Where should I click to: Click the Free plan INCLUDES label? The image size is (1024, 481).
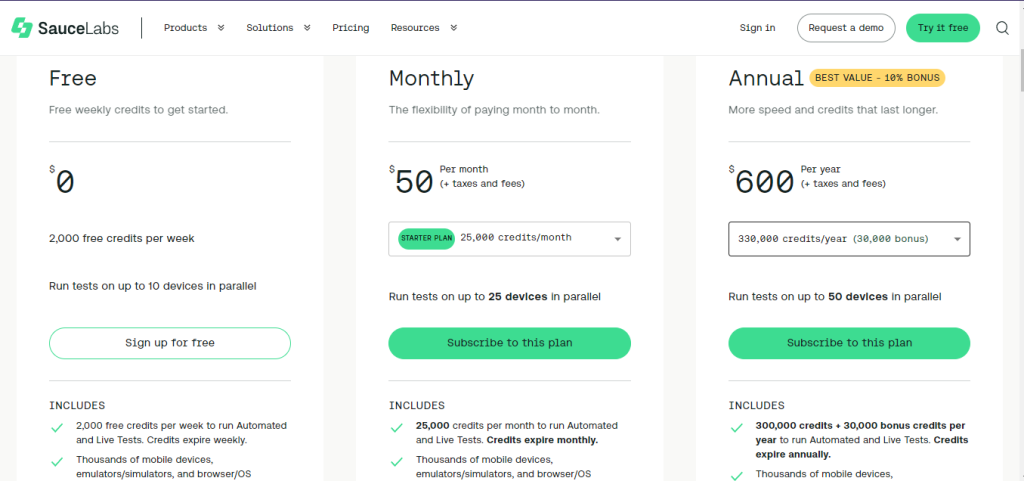pyautogui.click(x=77, y=405)
